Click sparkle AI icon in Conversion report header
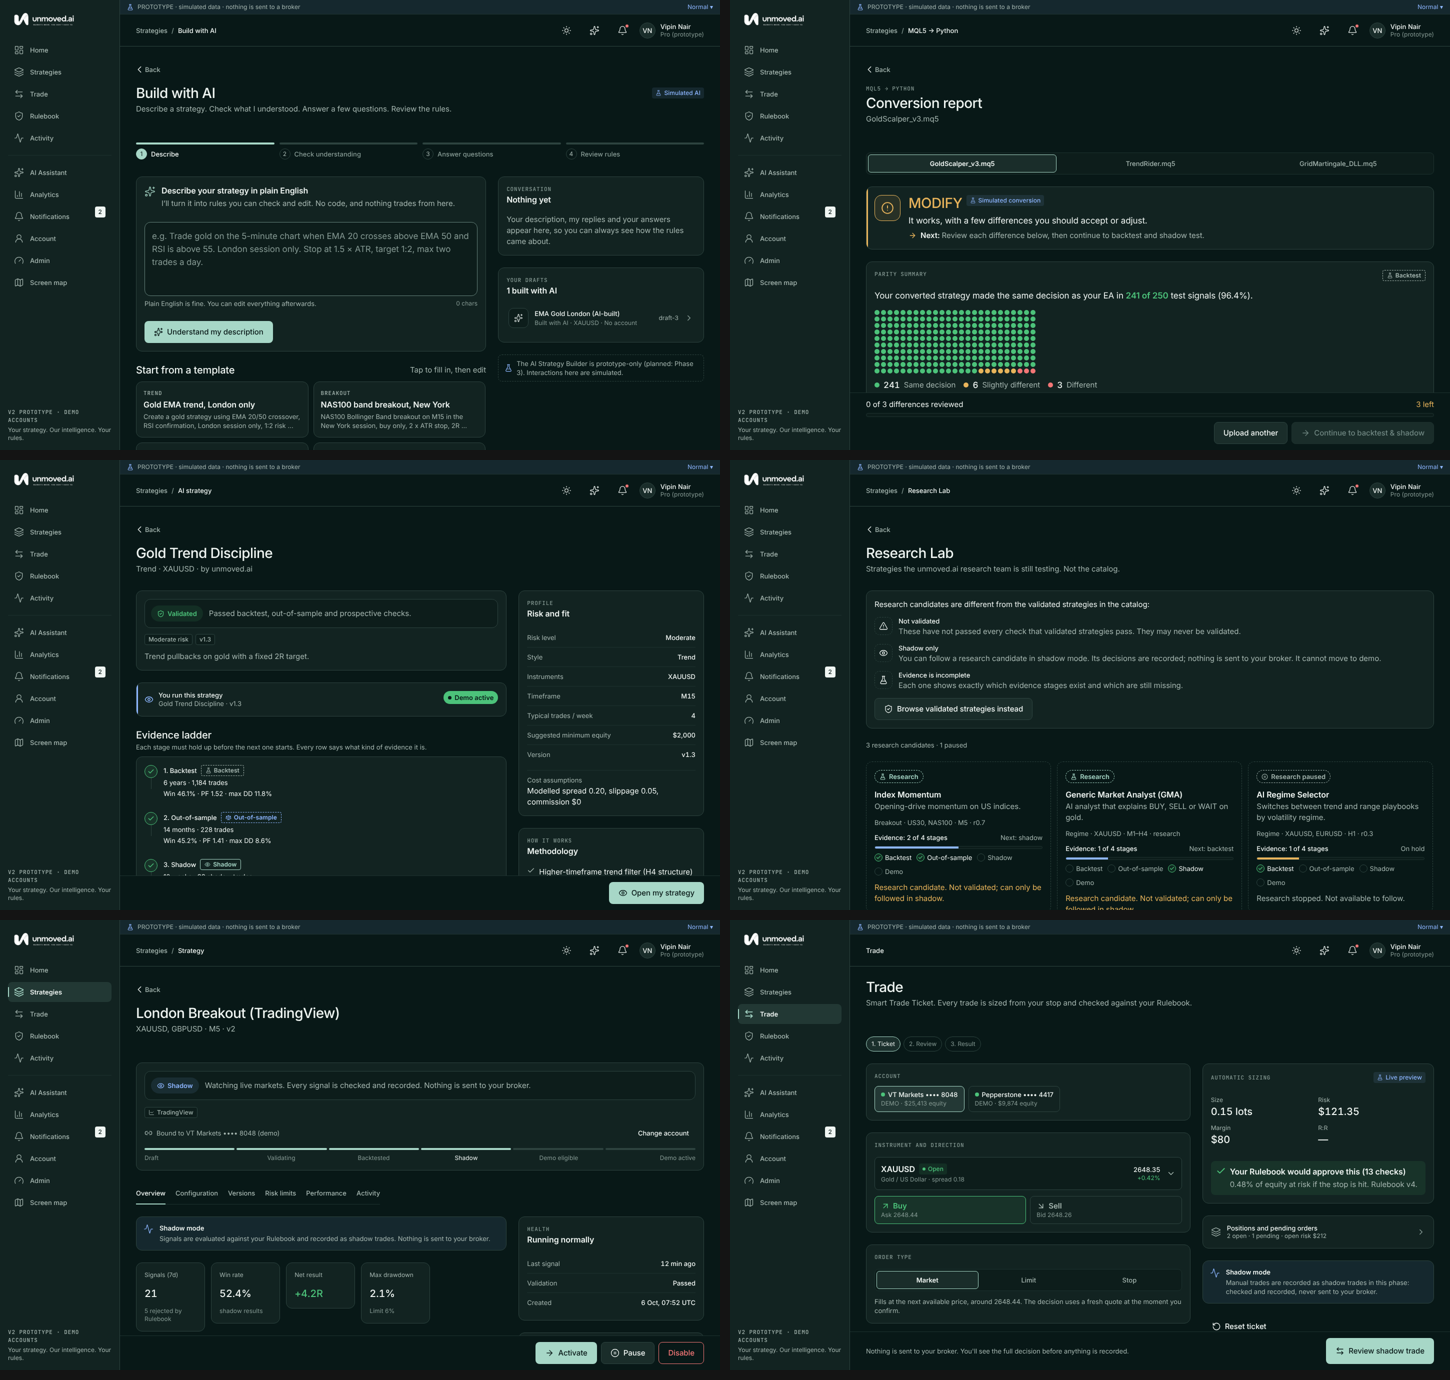This screenshot has width=1450, height=1380. pos(1324,31)
